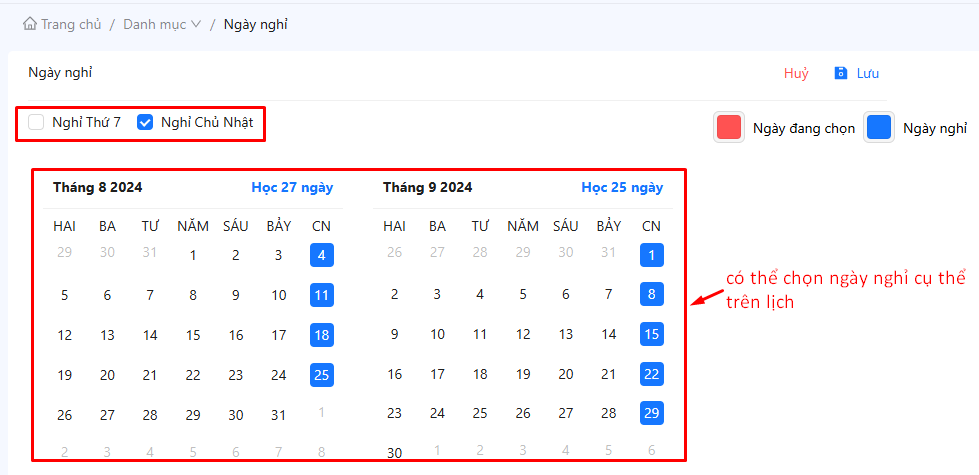Select highlighted Sunday August 25
Image resolution: width=979 pixels, height=475 pixels.
tap(321, 375)
